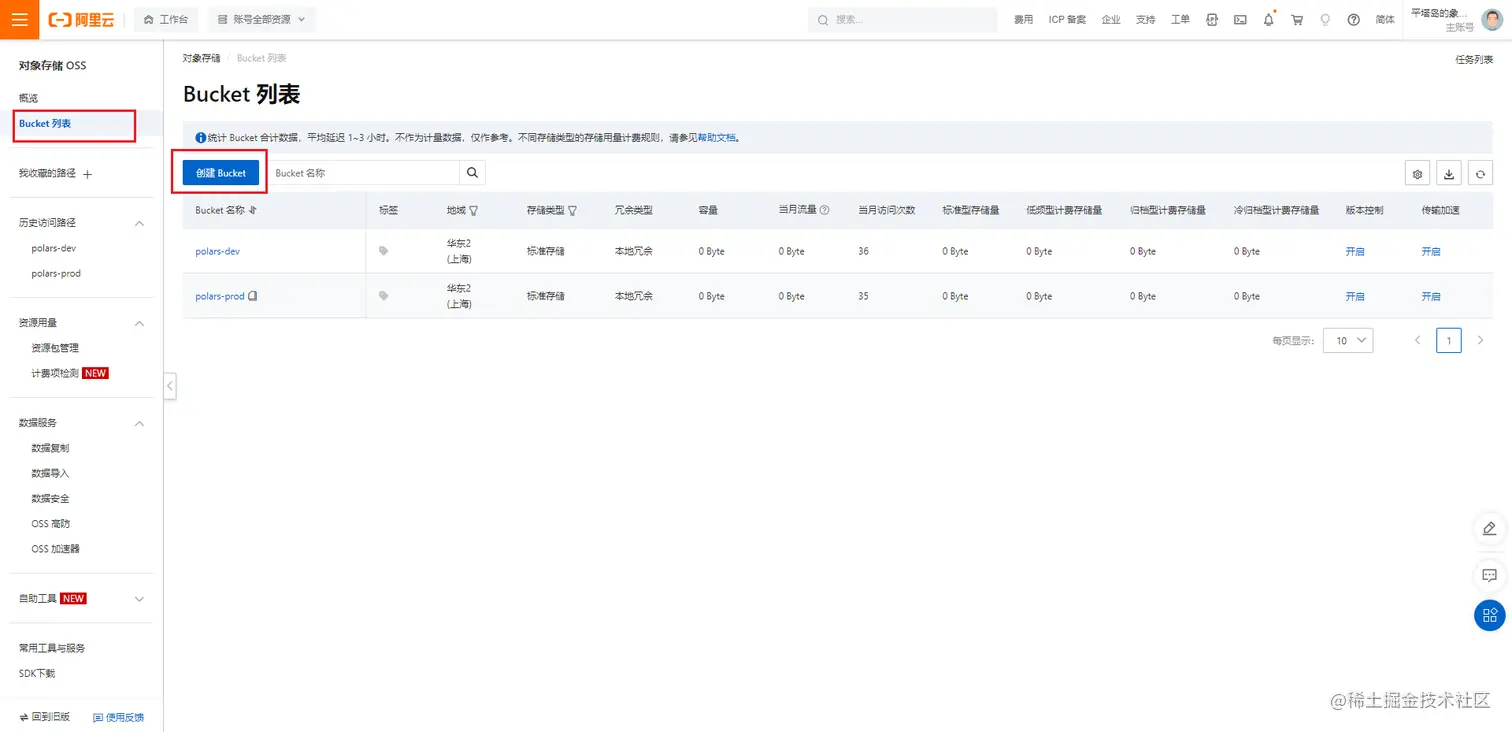
Task: Open SDK下载
Action: [x=37, y=673]
